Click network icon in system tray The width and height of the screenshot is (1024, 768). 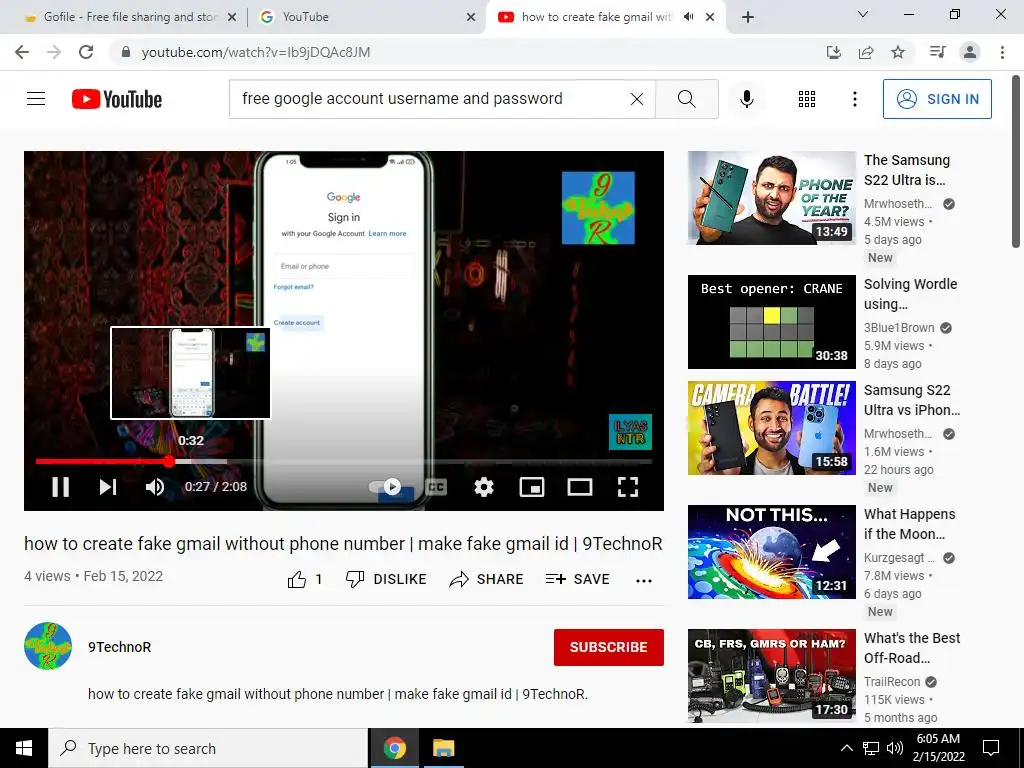pos(871,748)
